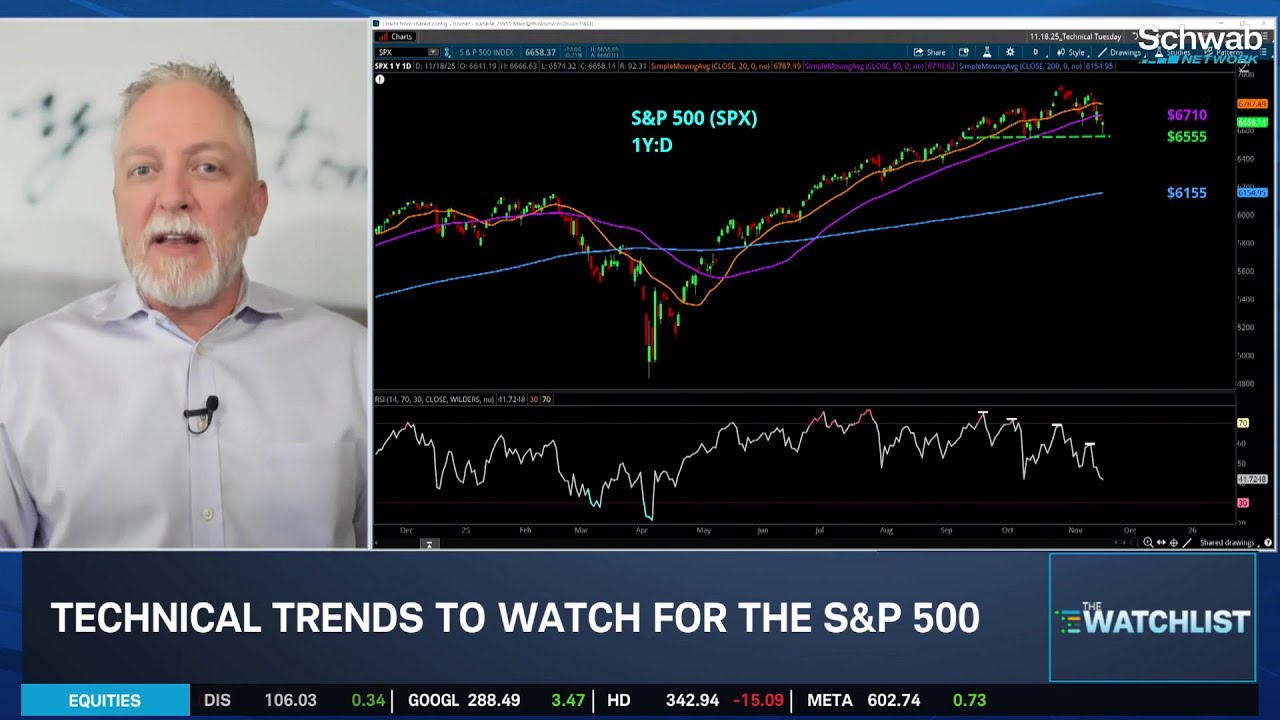The height and width of the screenshot is (720, 1280).
Task: Select the $6710 price annotation
Action: pos(1187,115)
